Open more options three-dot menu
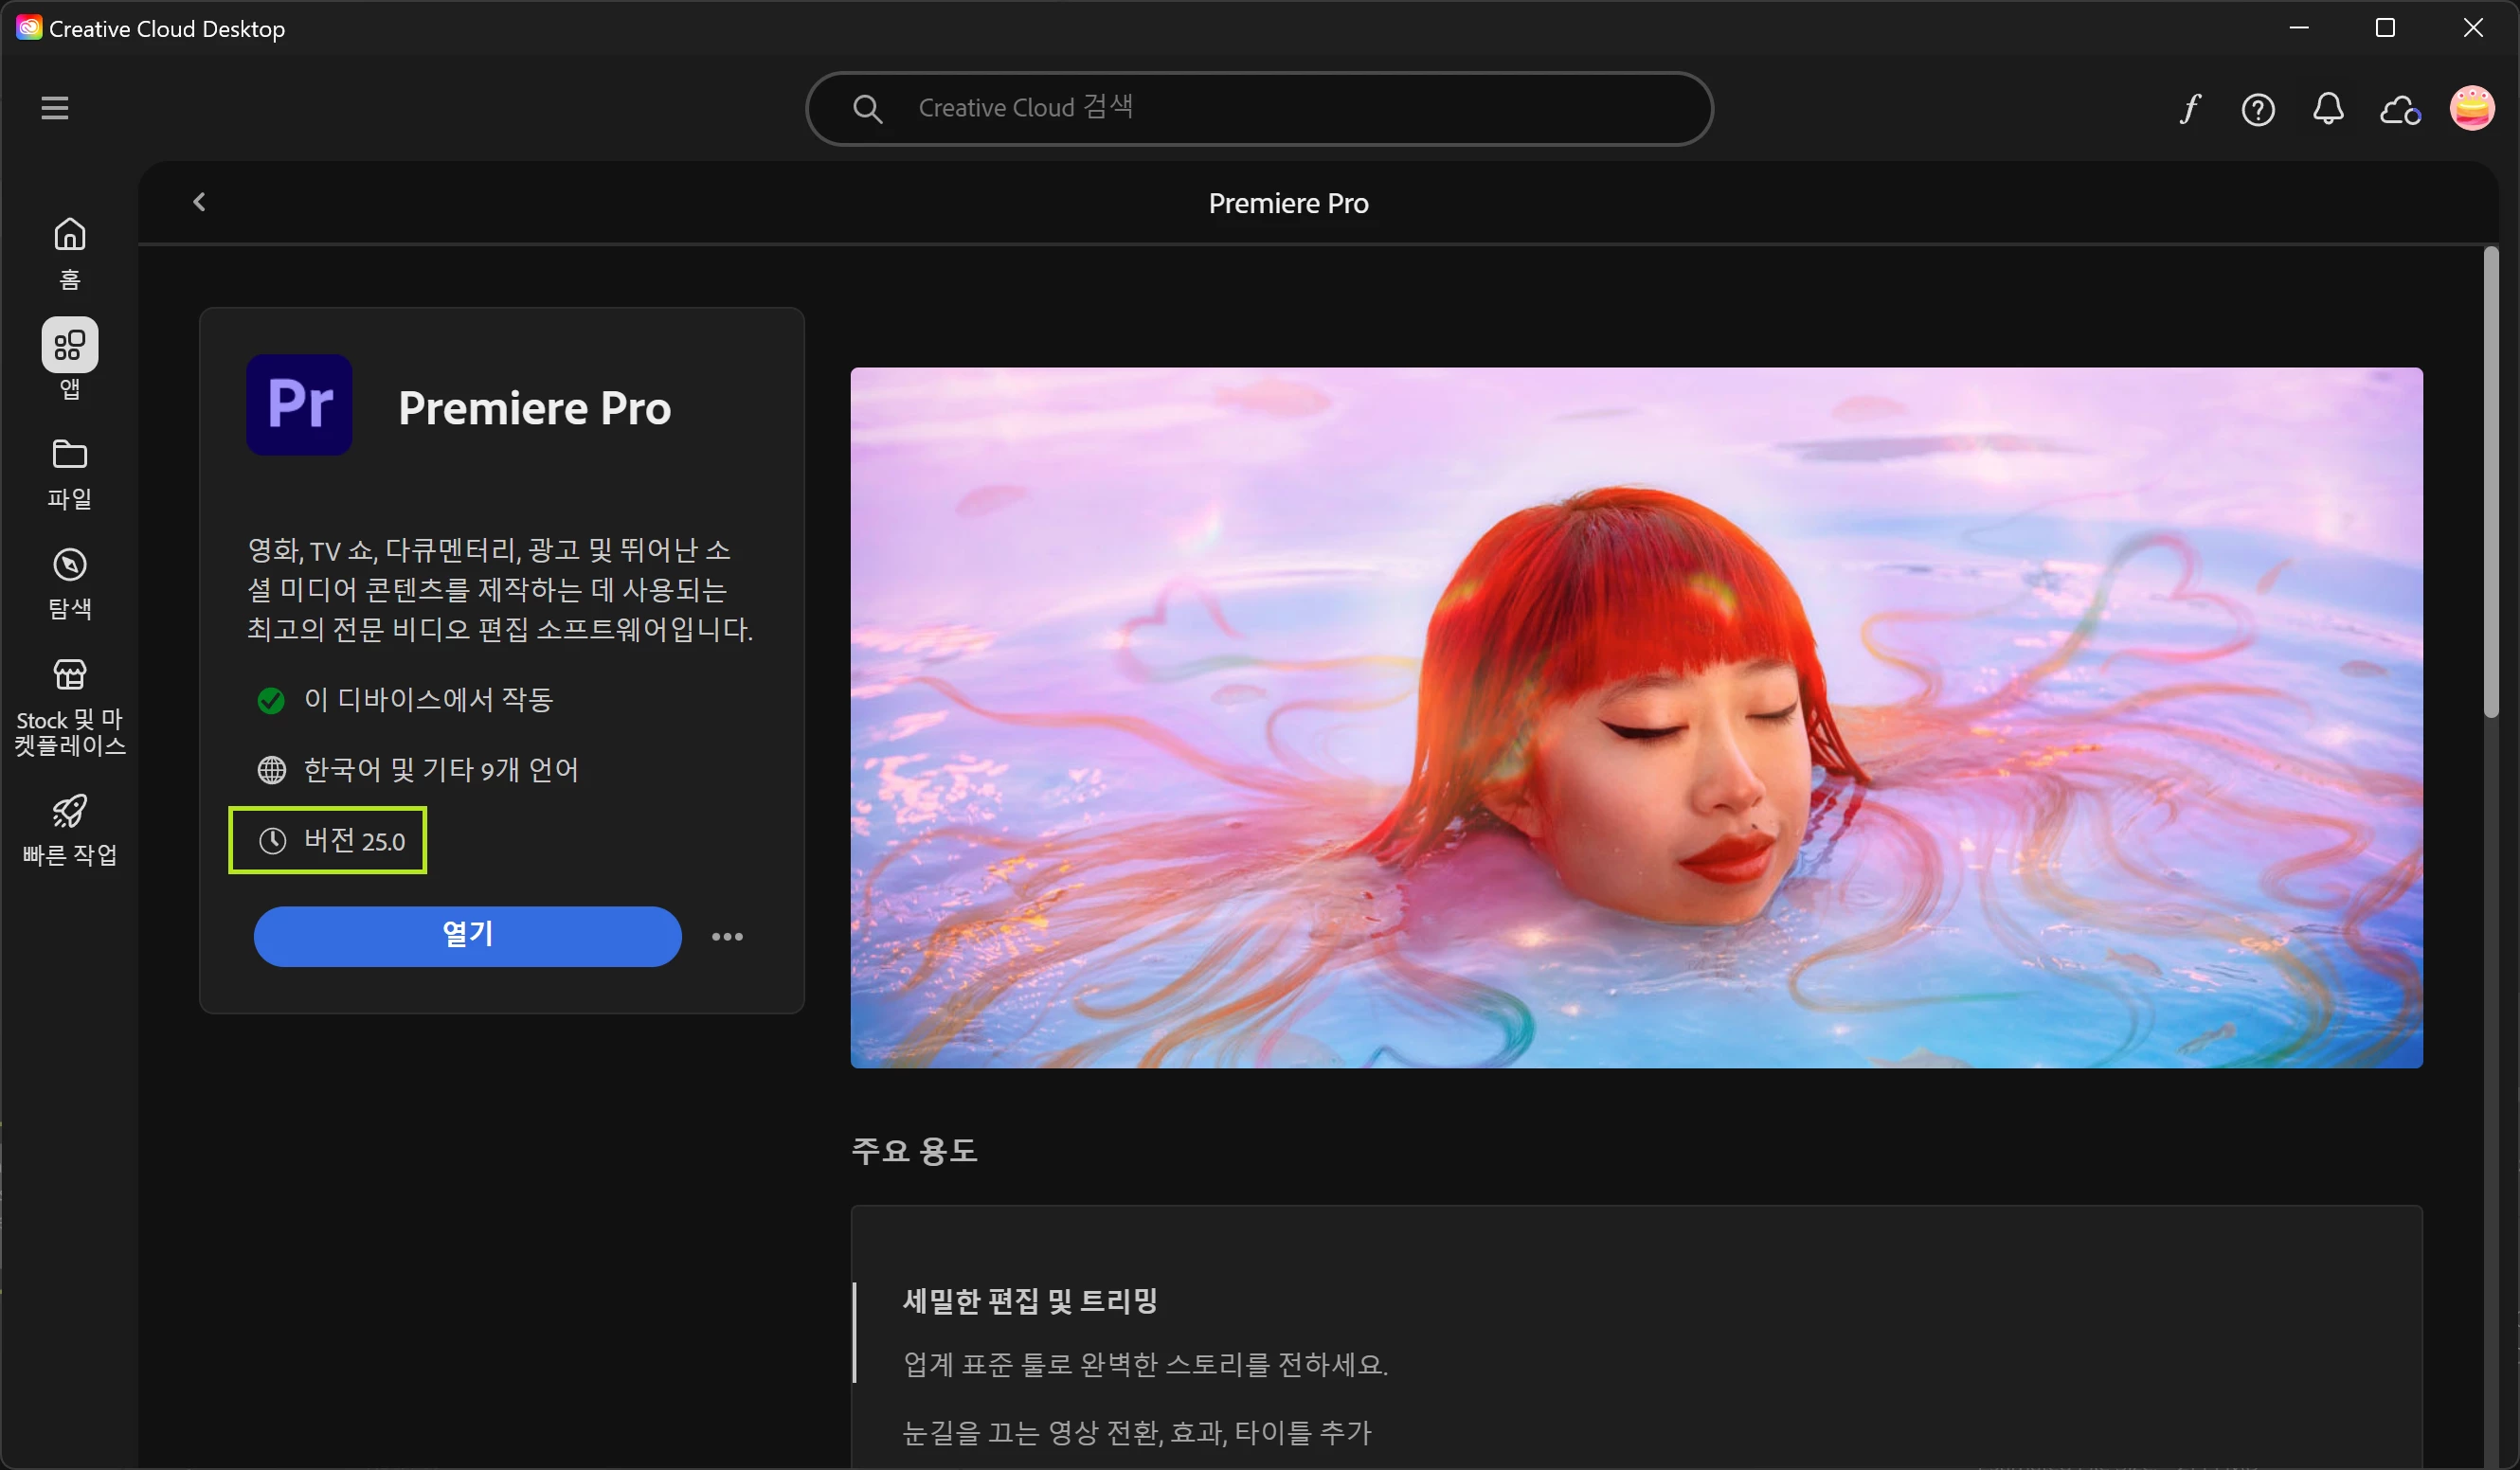This screenshot has height=1470, width=2520. 727,937
